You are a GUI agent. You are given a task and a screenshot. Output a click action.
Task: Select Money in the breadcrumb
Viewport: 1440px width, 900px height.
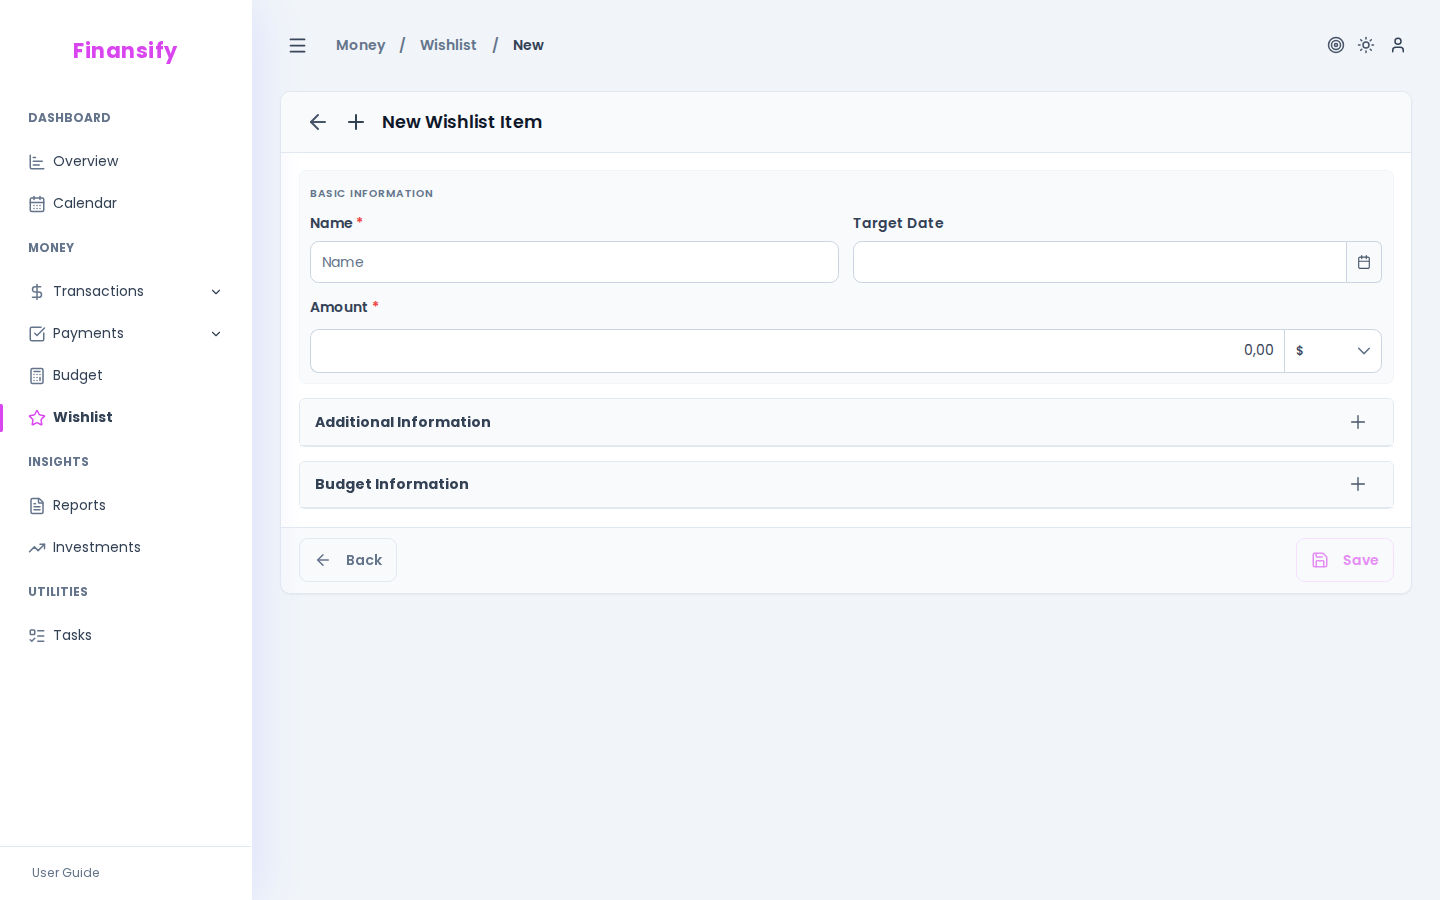click(360, 45)
